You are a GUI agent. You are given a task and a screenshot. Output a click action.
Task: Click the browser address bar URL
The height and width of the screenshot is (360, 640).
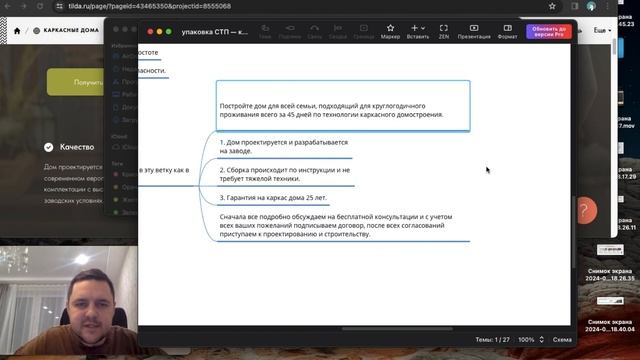tap(150, 6)
